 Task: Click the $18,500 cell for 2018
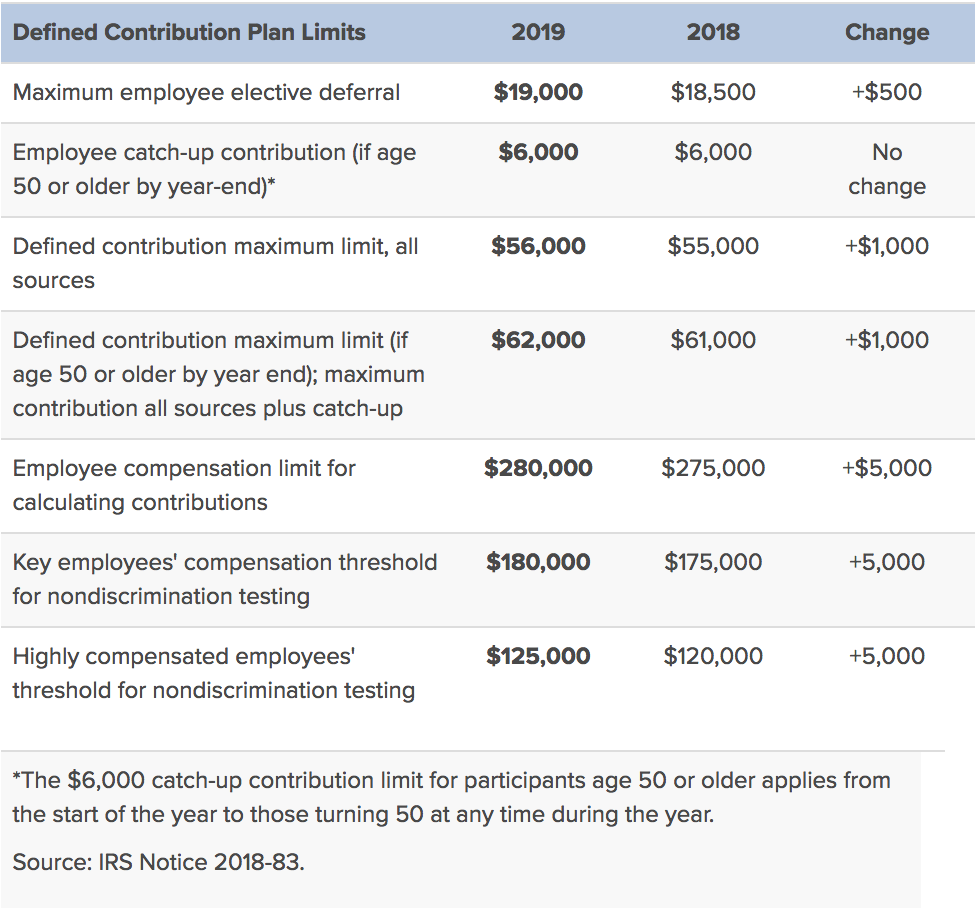tap(713, 93)
